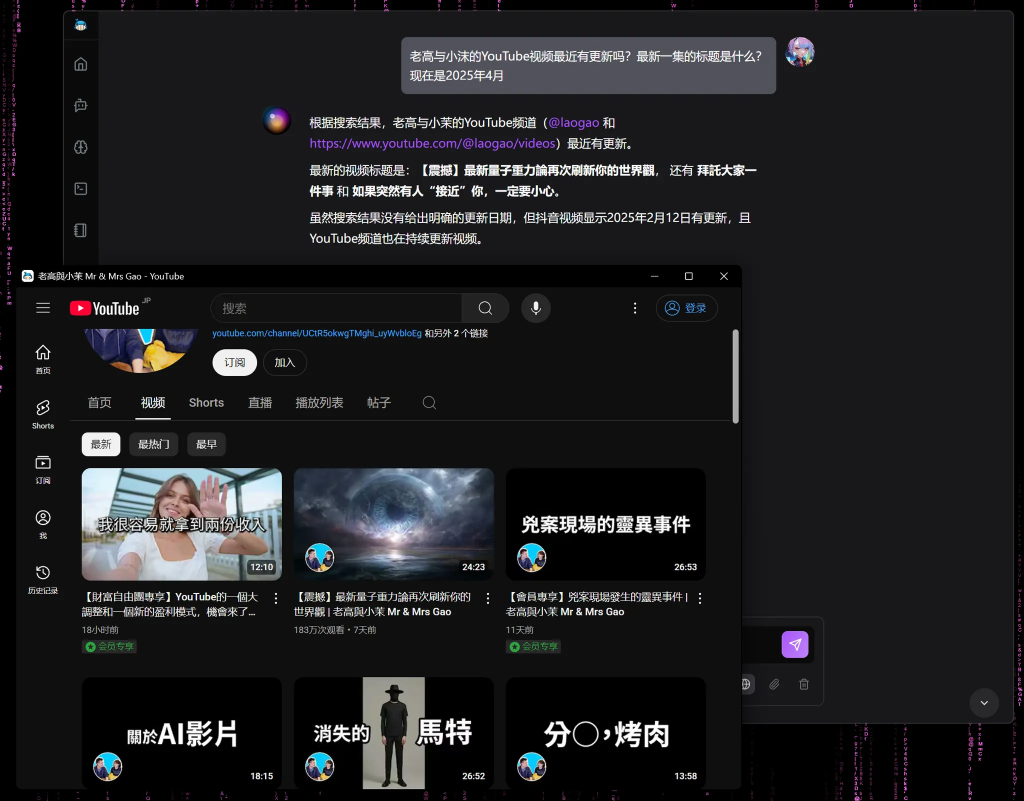Open options menu for 財富自由圈專享 video
The image size is (1024, 801).
point(276,598)
